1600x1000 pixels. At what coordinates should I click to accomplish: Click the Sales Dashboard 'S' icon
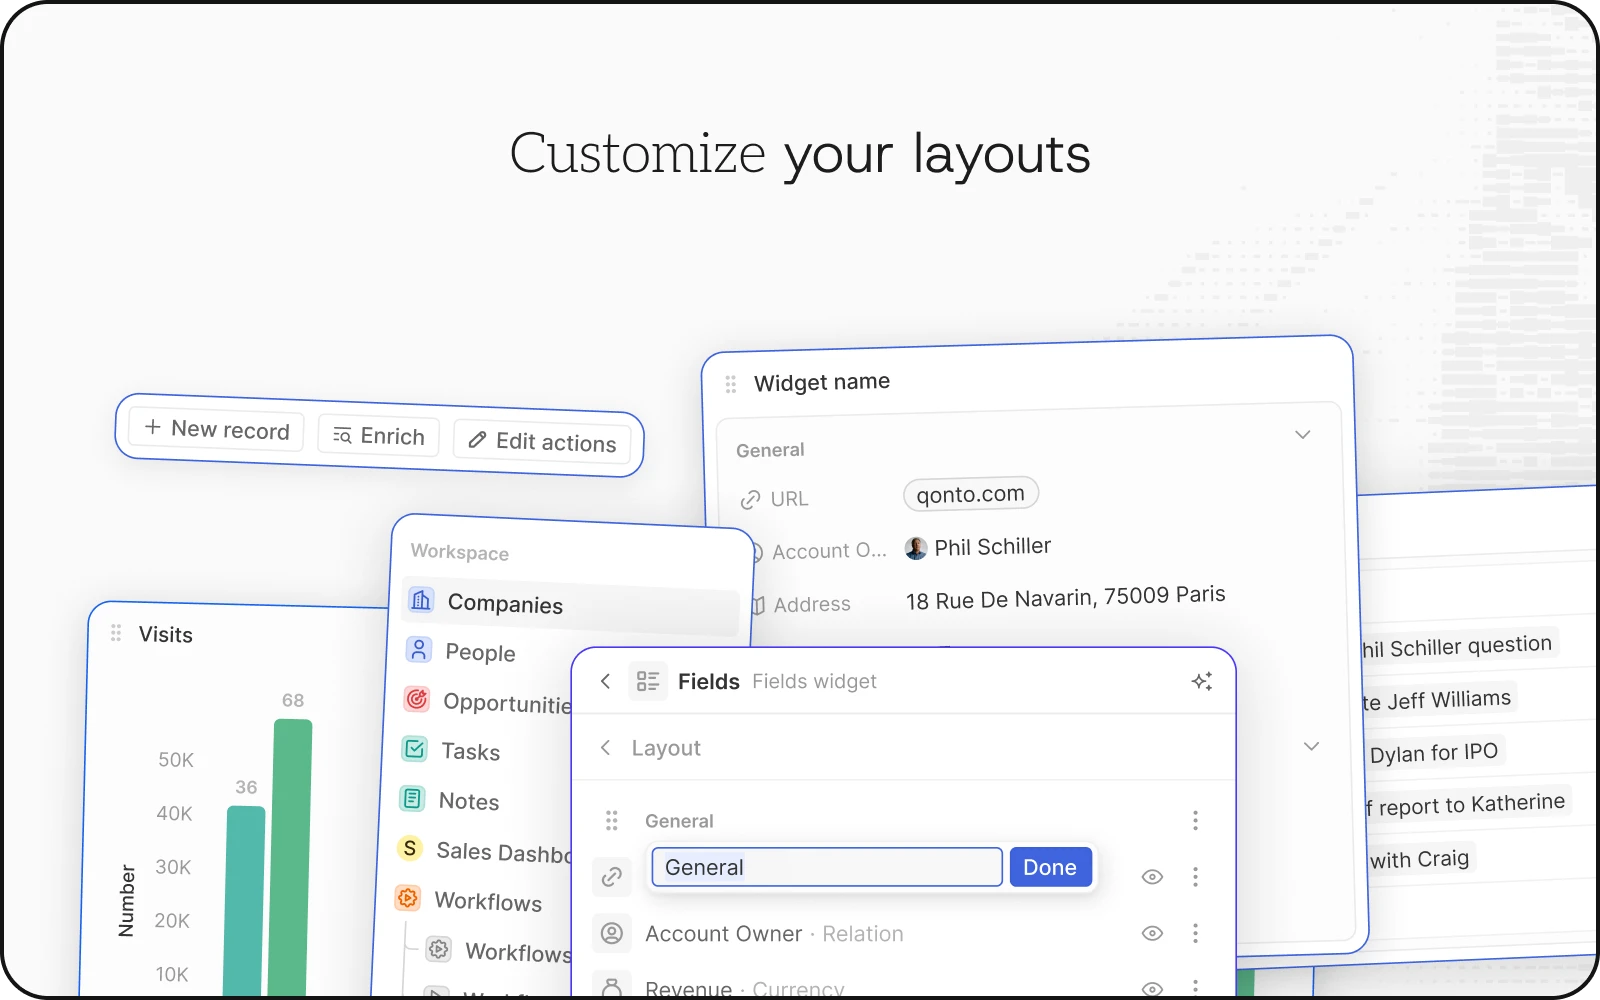pyautogui.click(x=409, y=848)
